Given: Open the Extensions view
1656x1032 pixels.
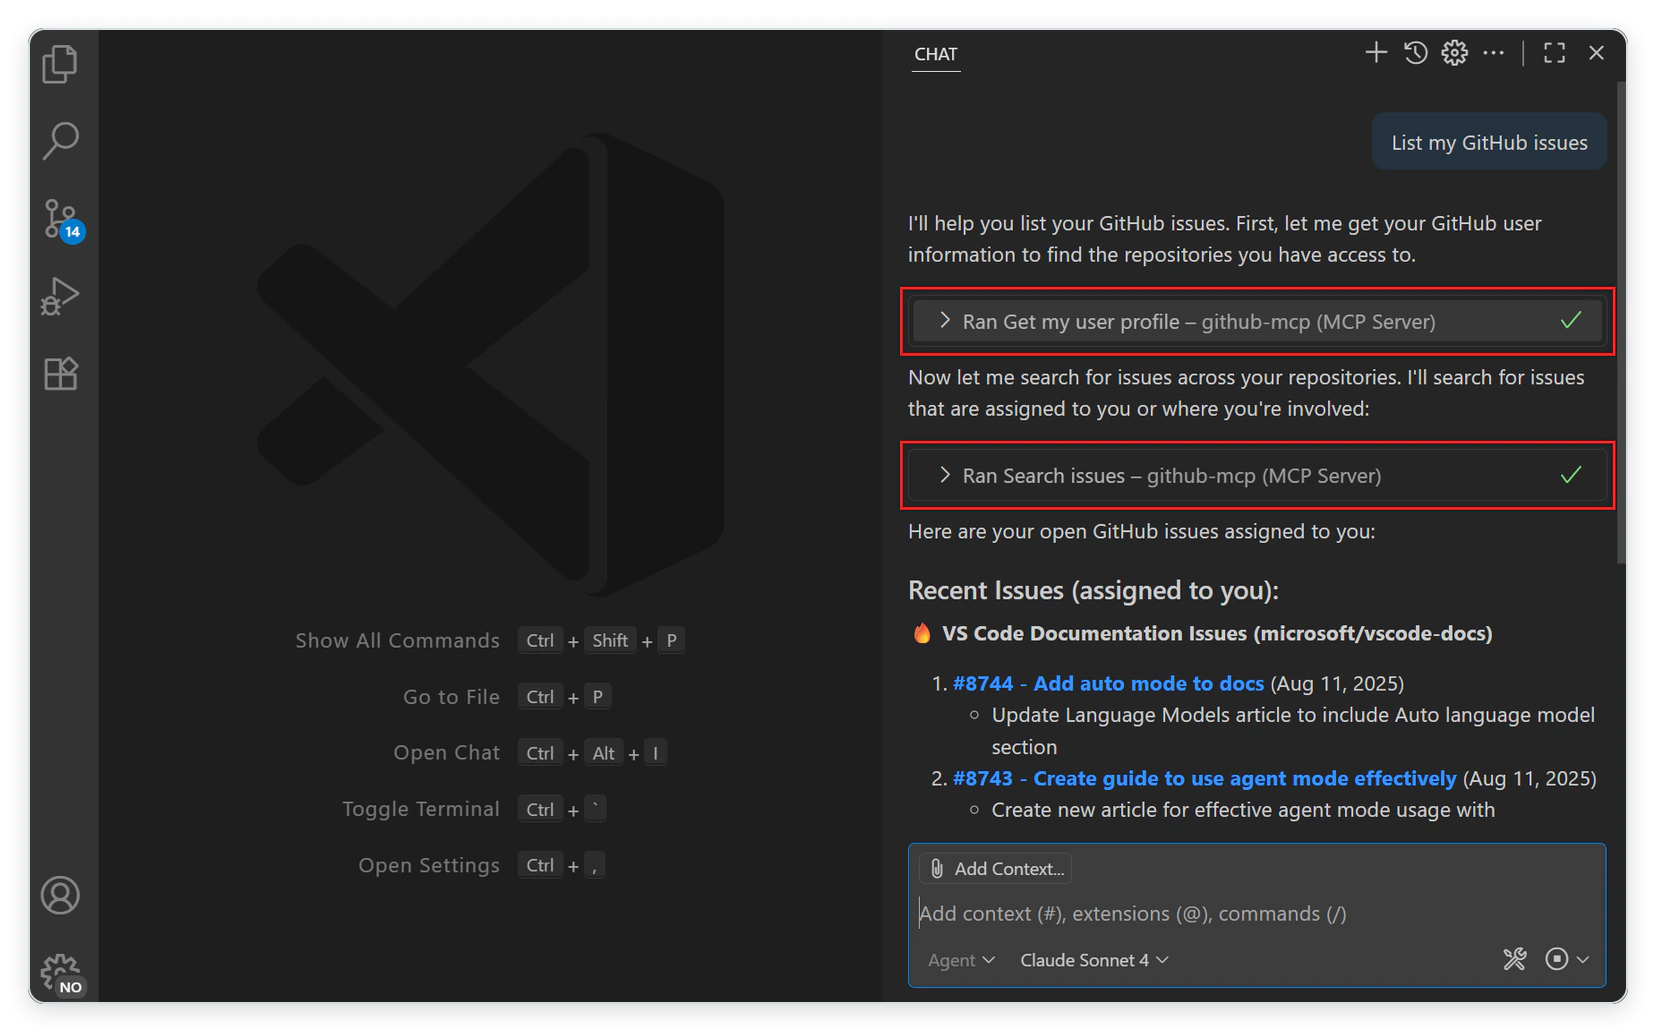Looking at the screenshot, I should click(61, 374).
